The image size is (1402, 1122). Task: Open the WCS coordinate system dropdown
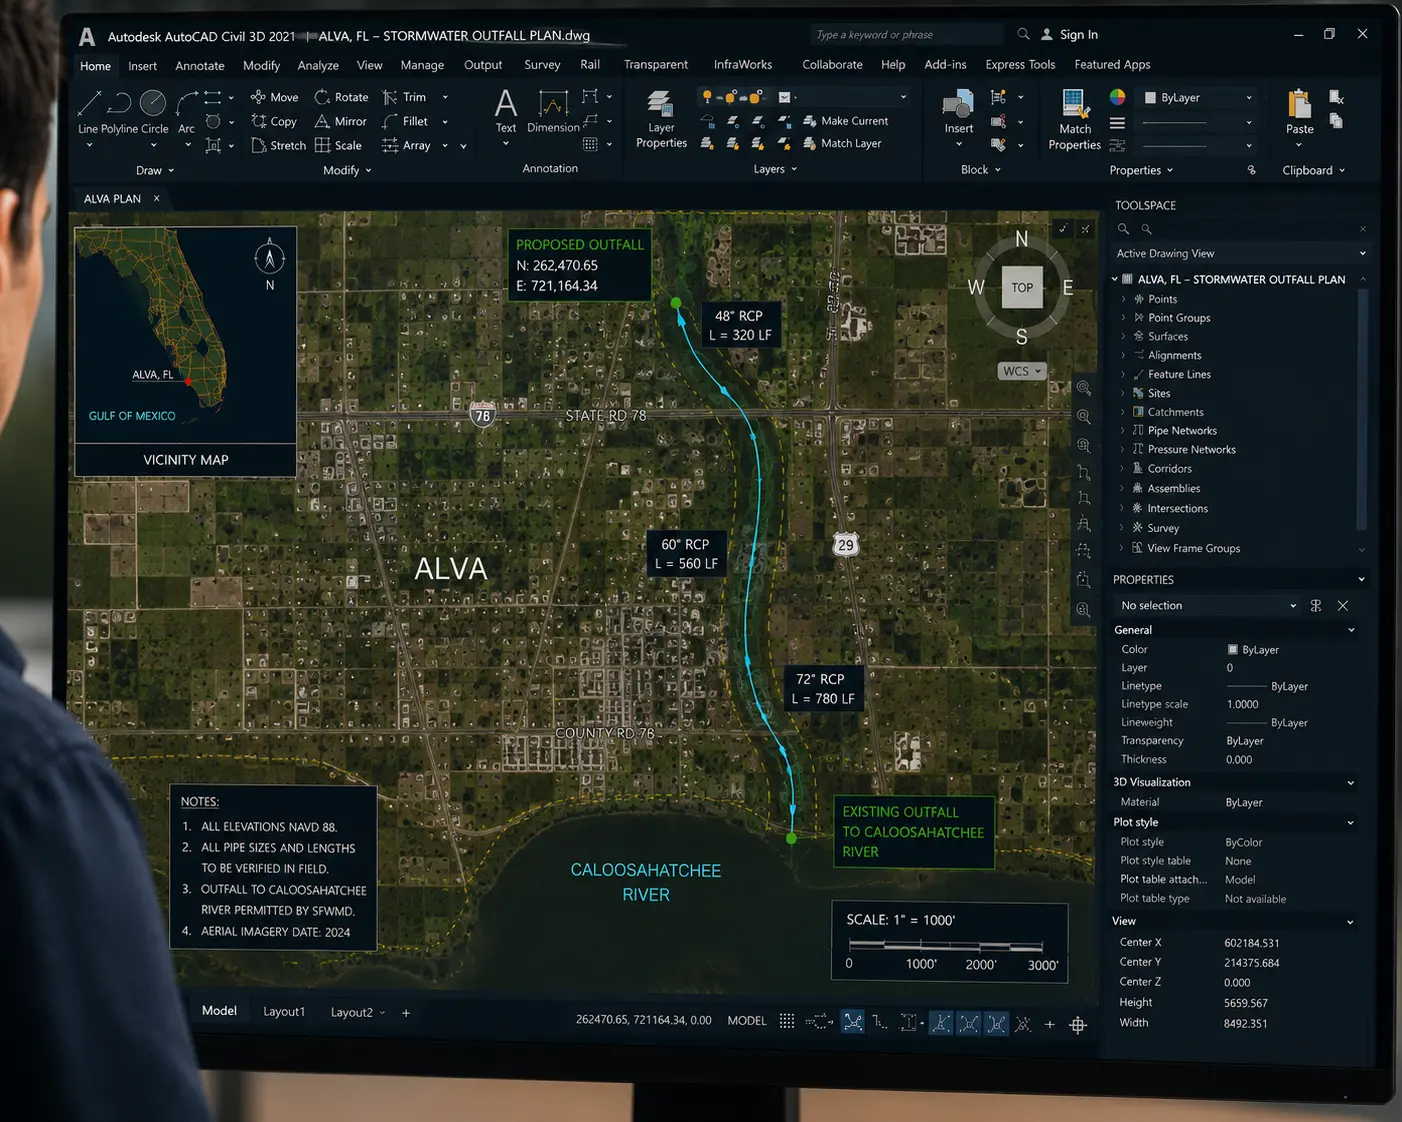(x=1022, y=371)
